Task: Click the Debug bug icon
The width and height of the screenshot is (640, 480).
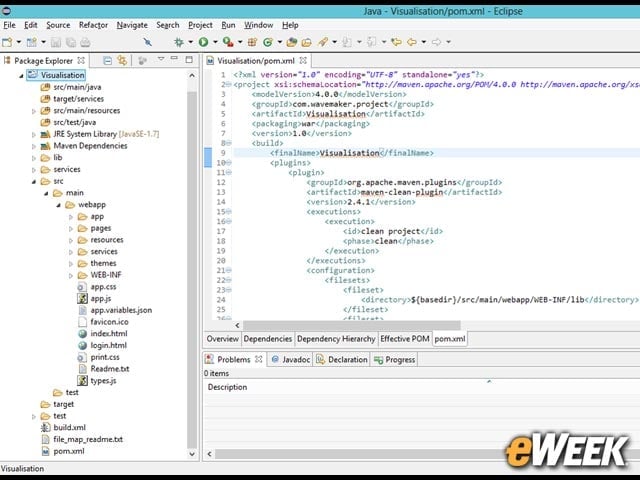Action: tap(179, 42)
